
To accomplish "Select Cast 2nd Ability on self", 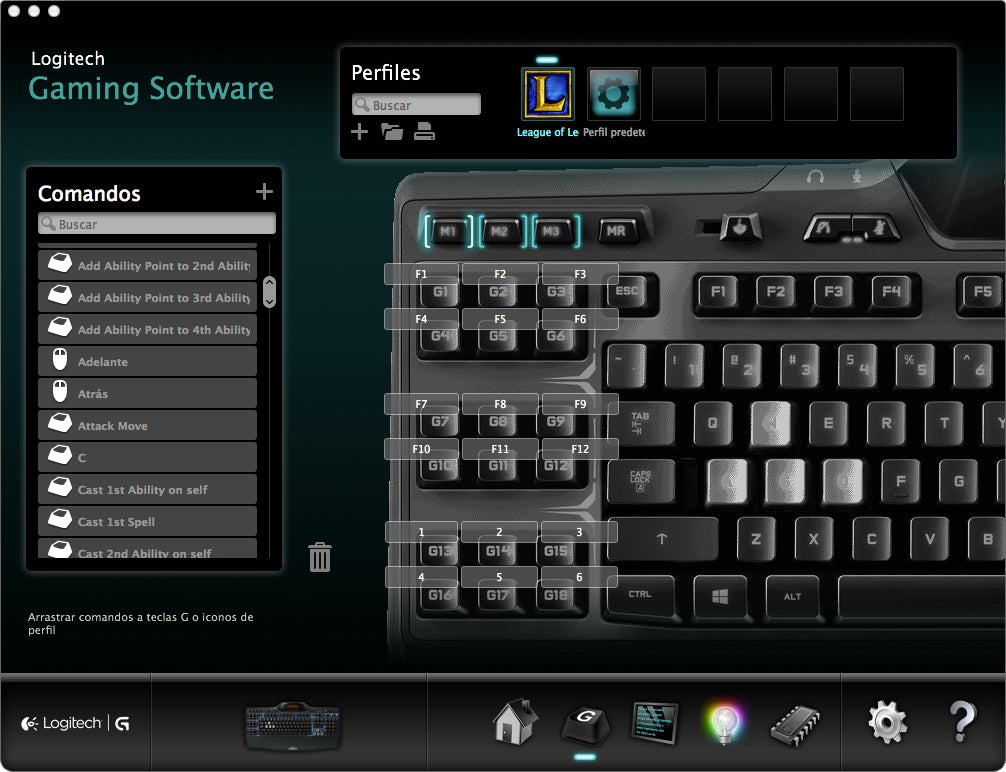I will point(148,549).
